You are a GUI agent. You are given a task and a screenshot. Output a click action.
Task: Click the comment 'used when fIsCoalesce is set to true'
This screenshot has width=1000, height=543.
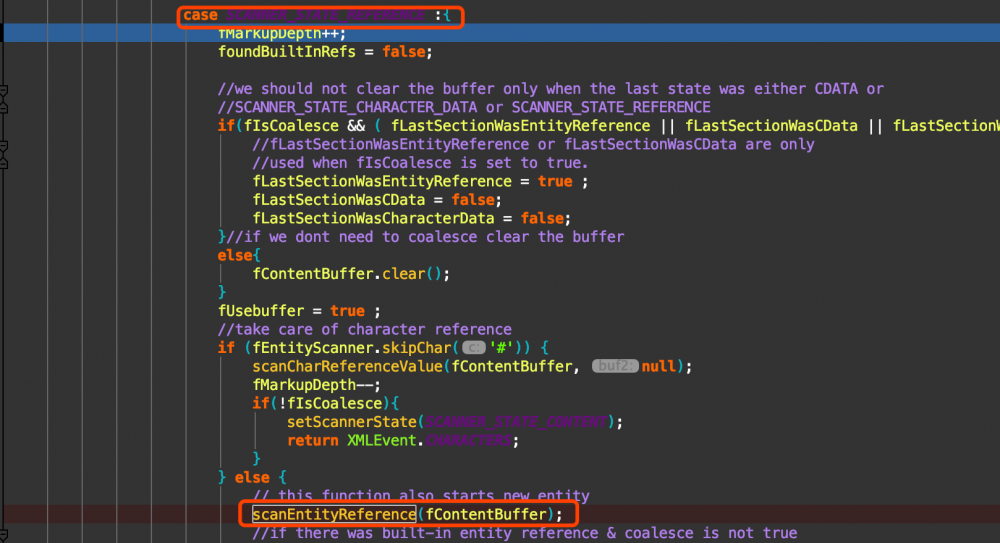(420, 163)
